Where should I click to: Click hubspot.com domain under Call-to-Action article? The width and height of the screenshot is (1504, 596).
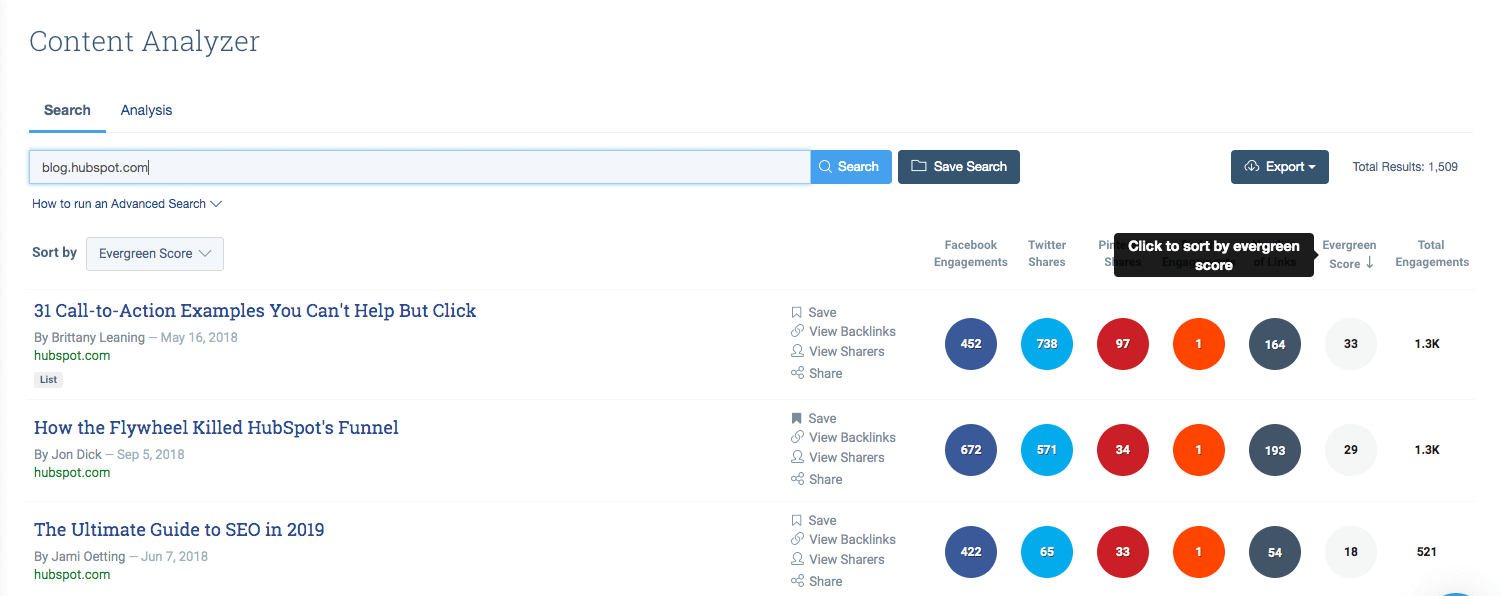coord(72,356)
